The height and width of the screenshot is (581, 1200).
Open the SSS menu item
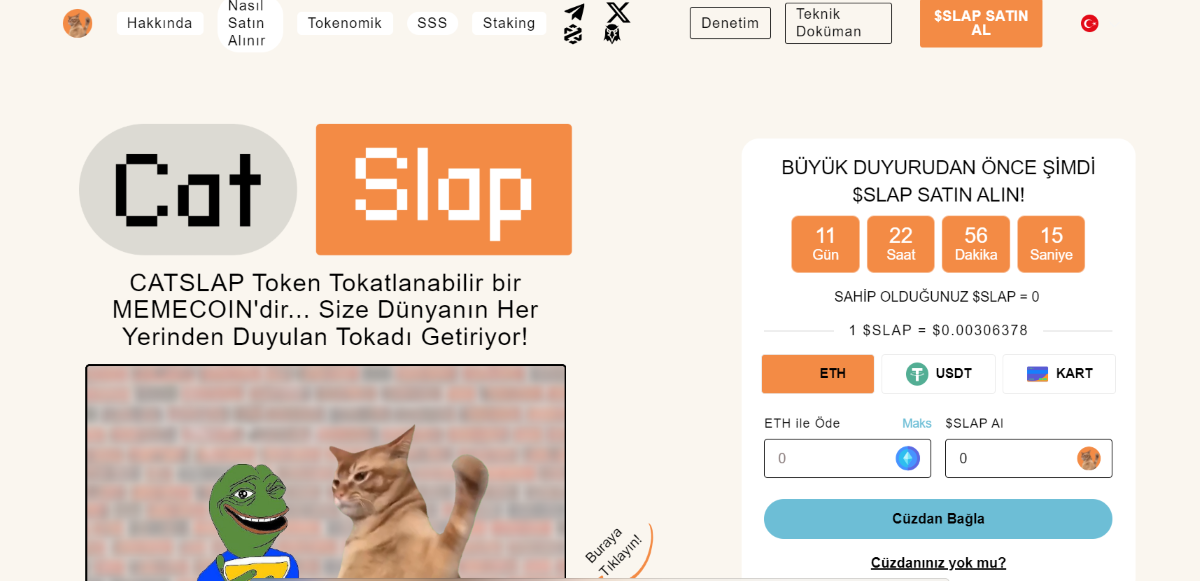pos(432,23)
